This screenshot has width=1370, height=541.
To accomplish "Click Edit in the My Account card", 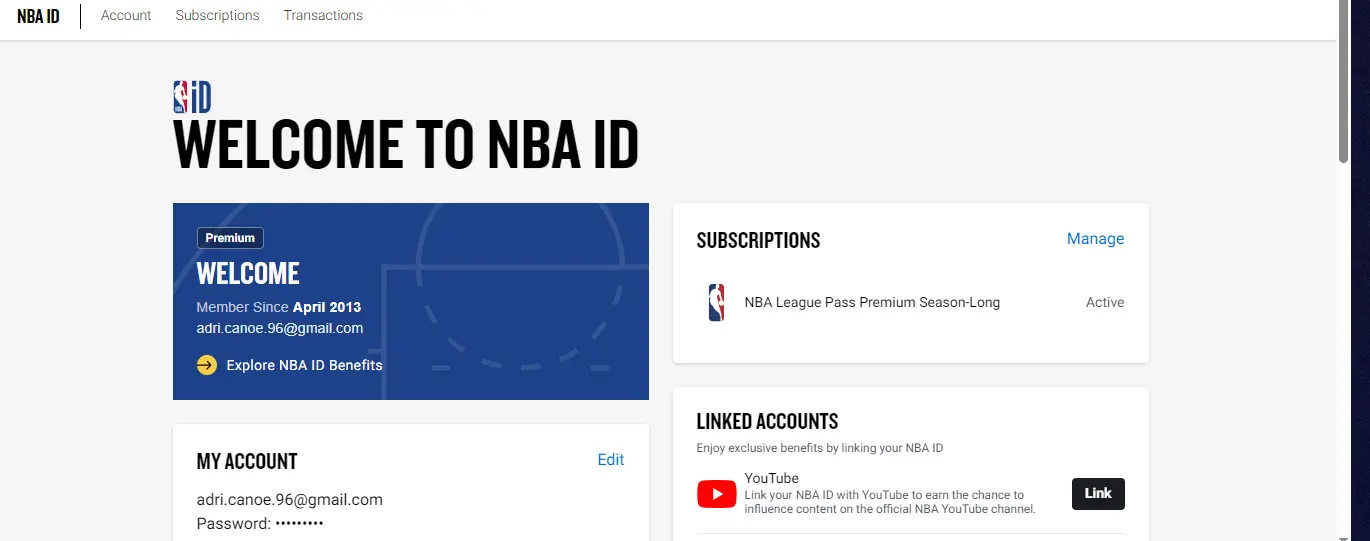I will point(611,460).
